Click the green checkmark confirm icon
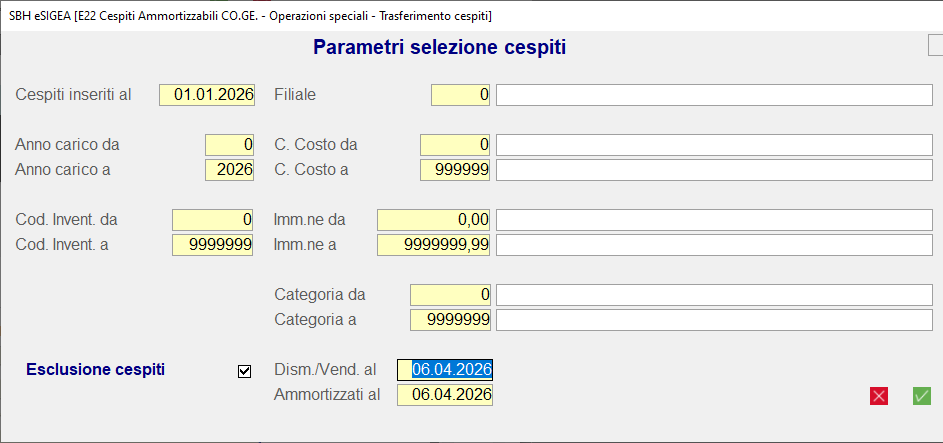Screen dimensions: 943x443 (x=921, y=396)
